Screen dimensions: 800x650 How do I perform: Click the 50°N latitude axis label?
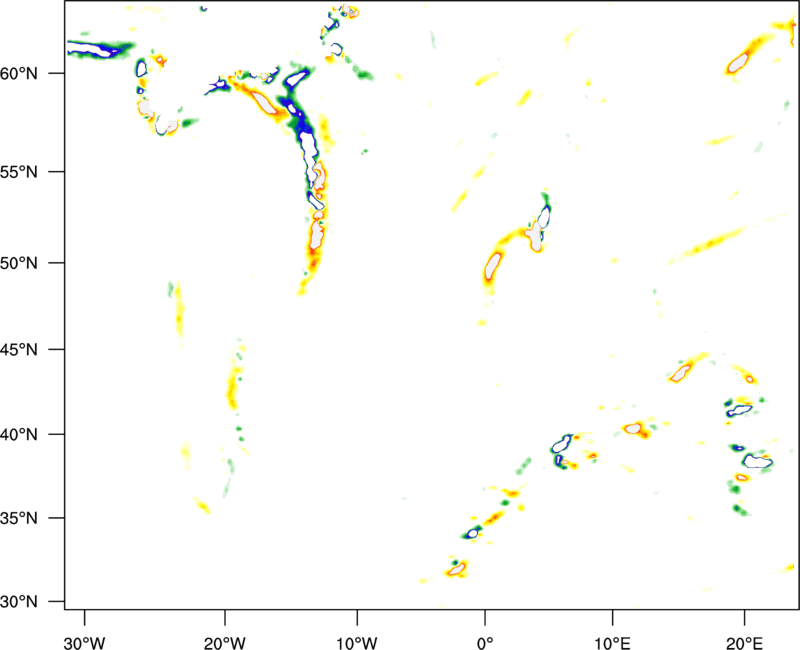(19, 263)
